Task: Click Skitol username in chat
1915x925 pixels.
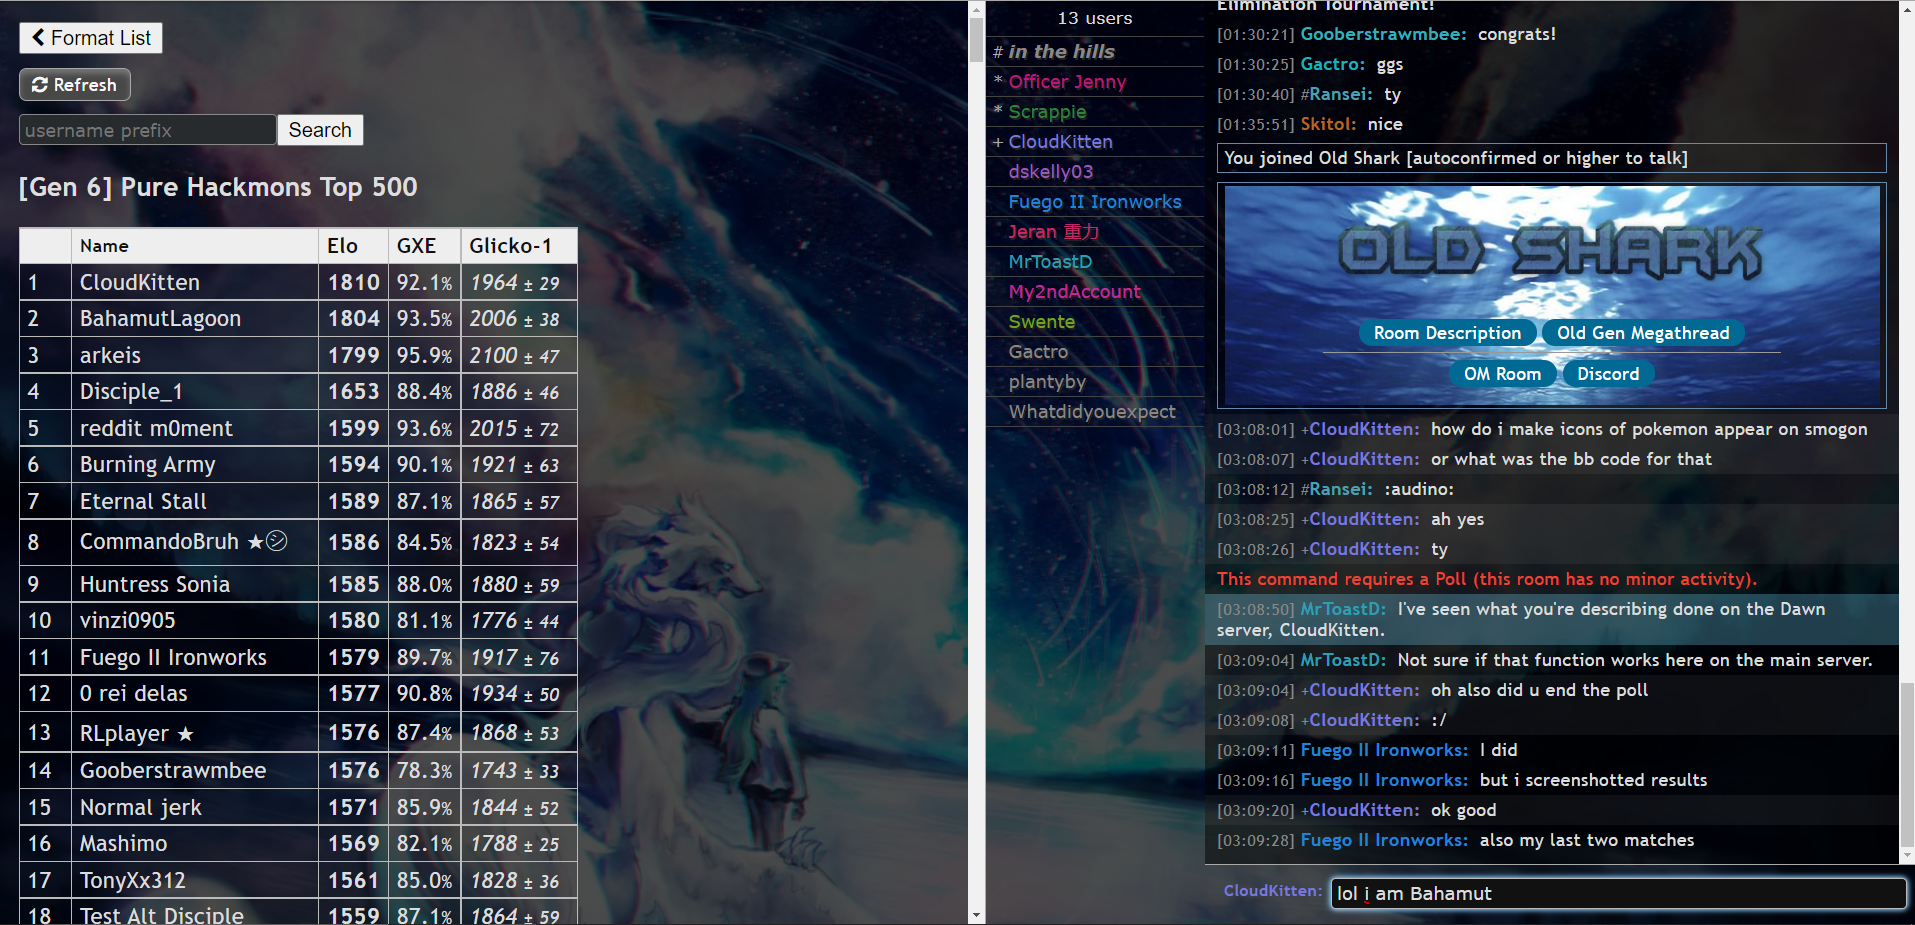Action: click(1328, 124)
